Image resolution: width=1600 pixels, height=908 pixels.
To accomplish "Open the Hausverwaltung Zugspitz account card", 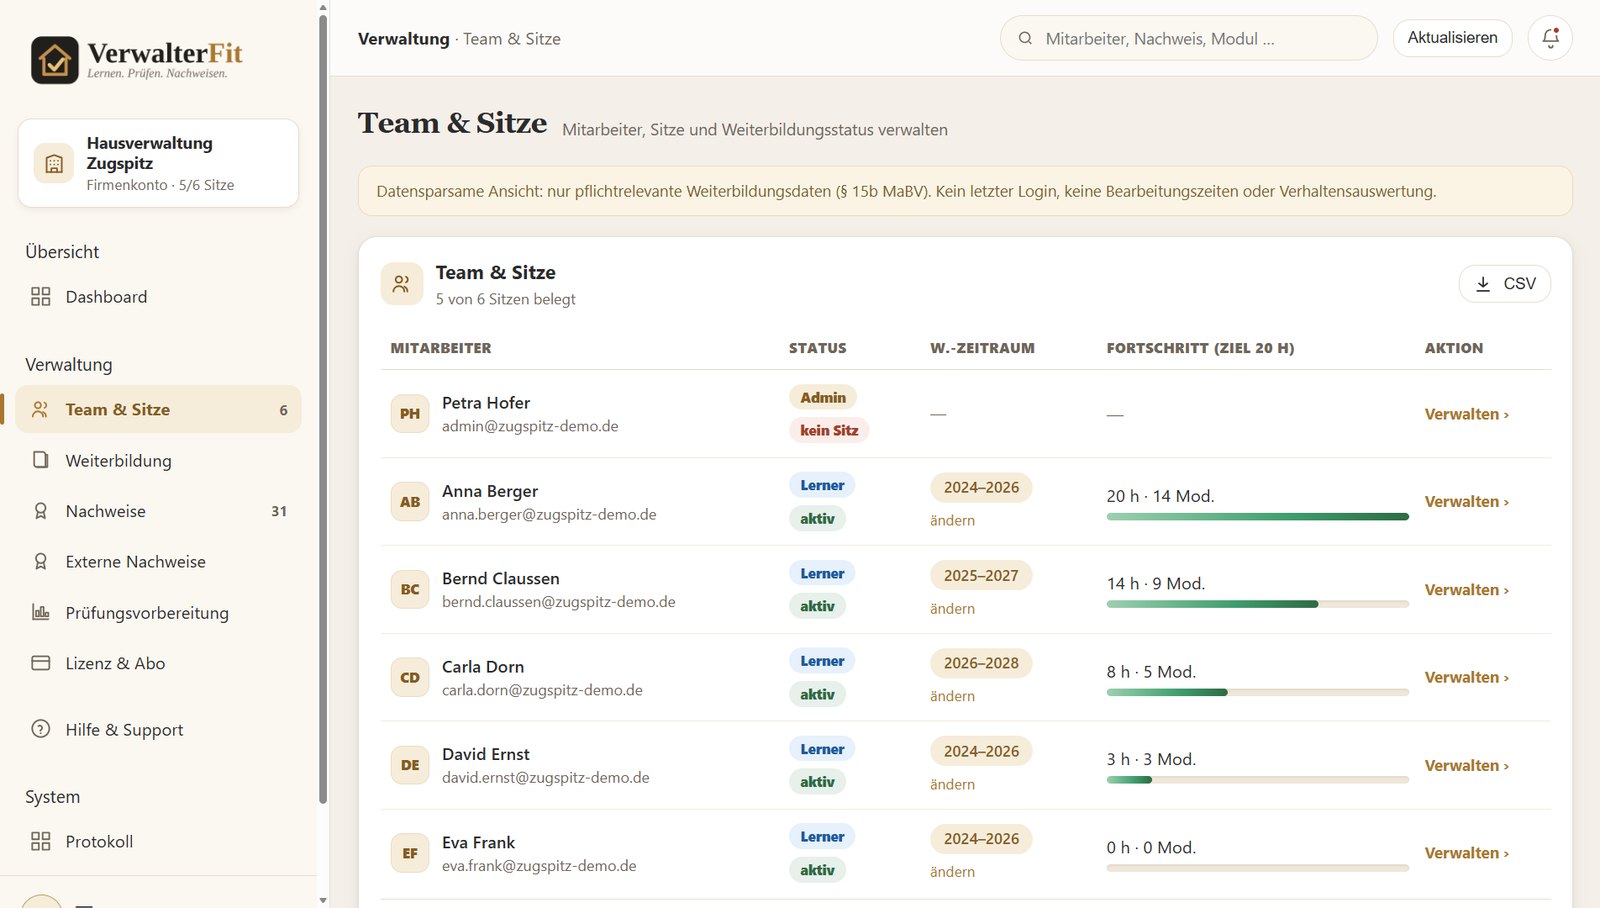I will point(158,163).
